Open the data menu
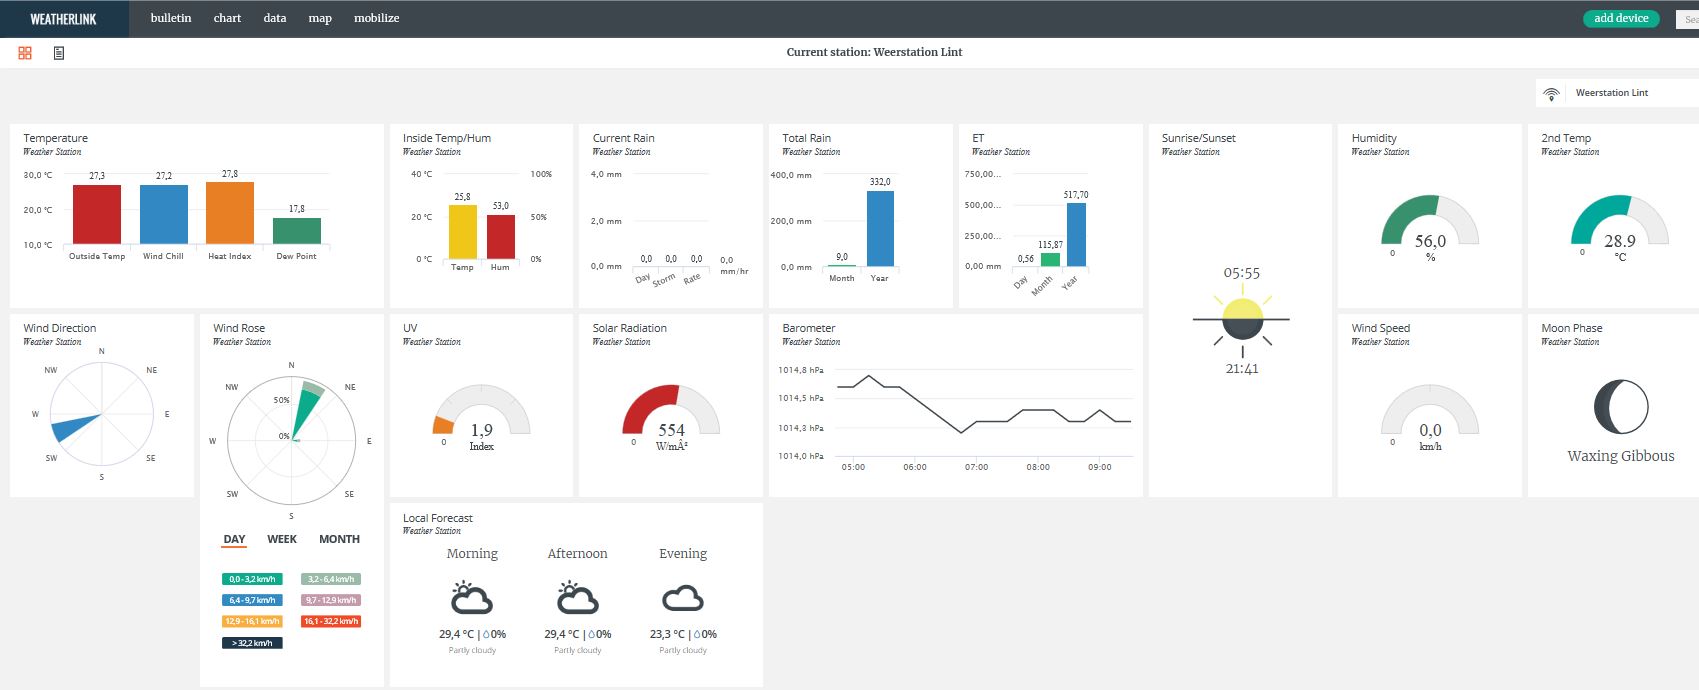 [275, 18]
